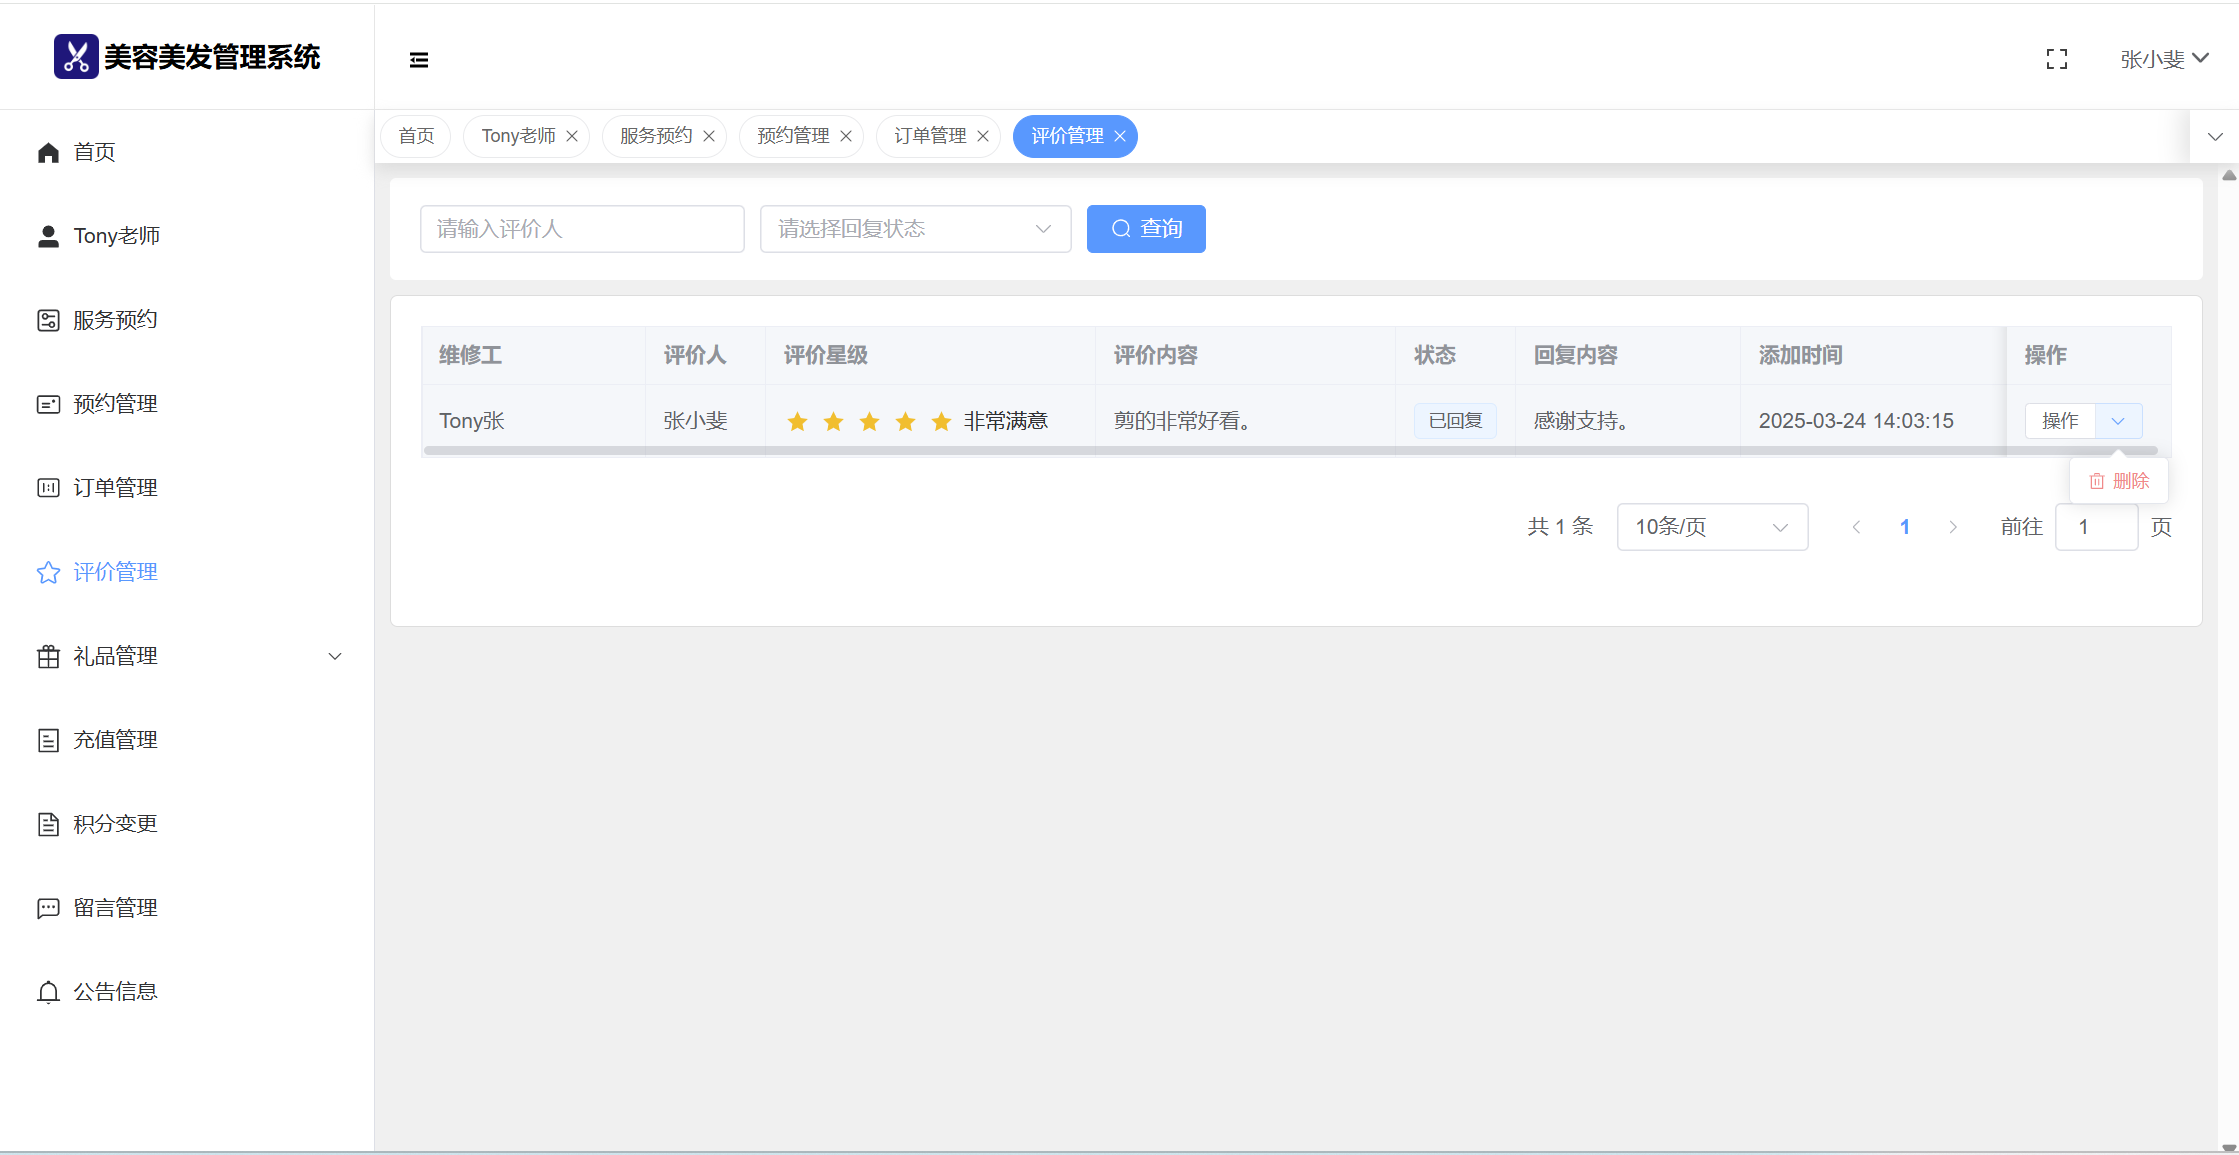Open 充值管理 in the sidebar
Screen dimensions: 2239x1155
point(115,740)
